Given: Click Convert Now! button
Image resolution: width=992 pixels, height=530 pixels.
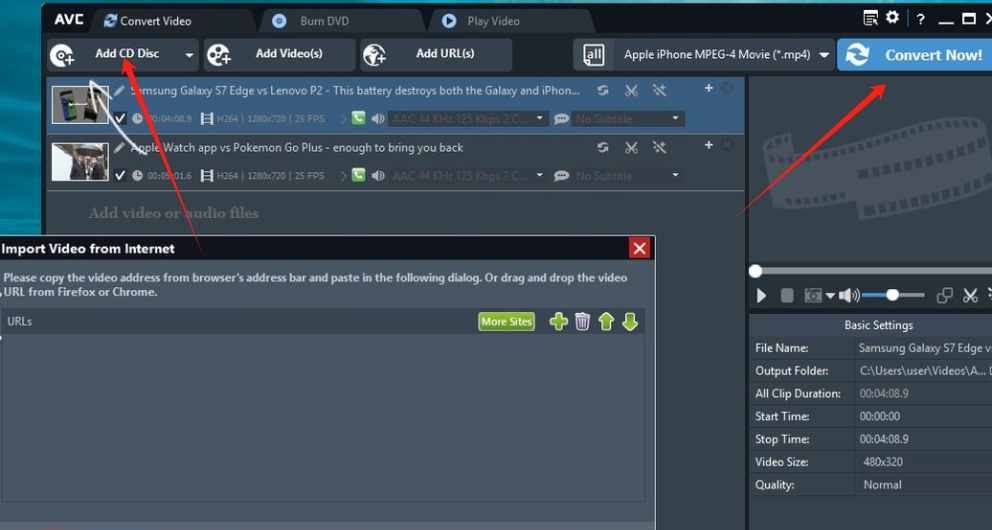Looking at the screenshot, I should click(915, 55).
